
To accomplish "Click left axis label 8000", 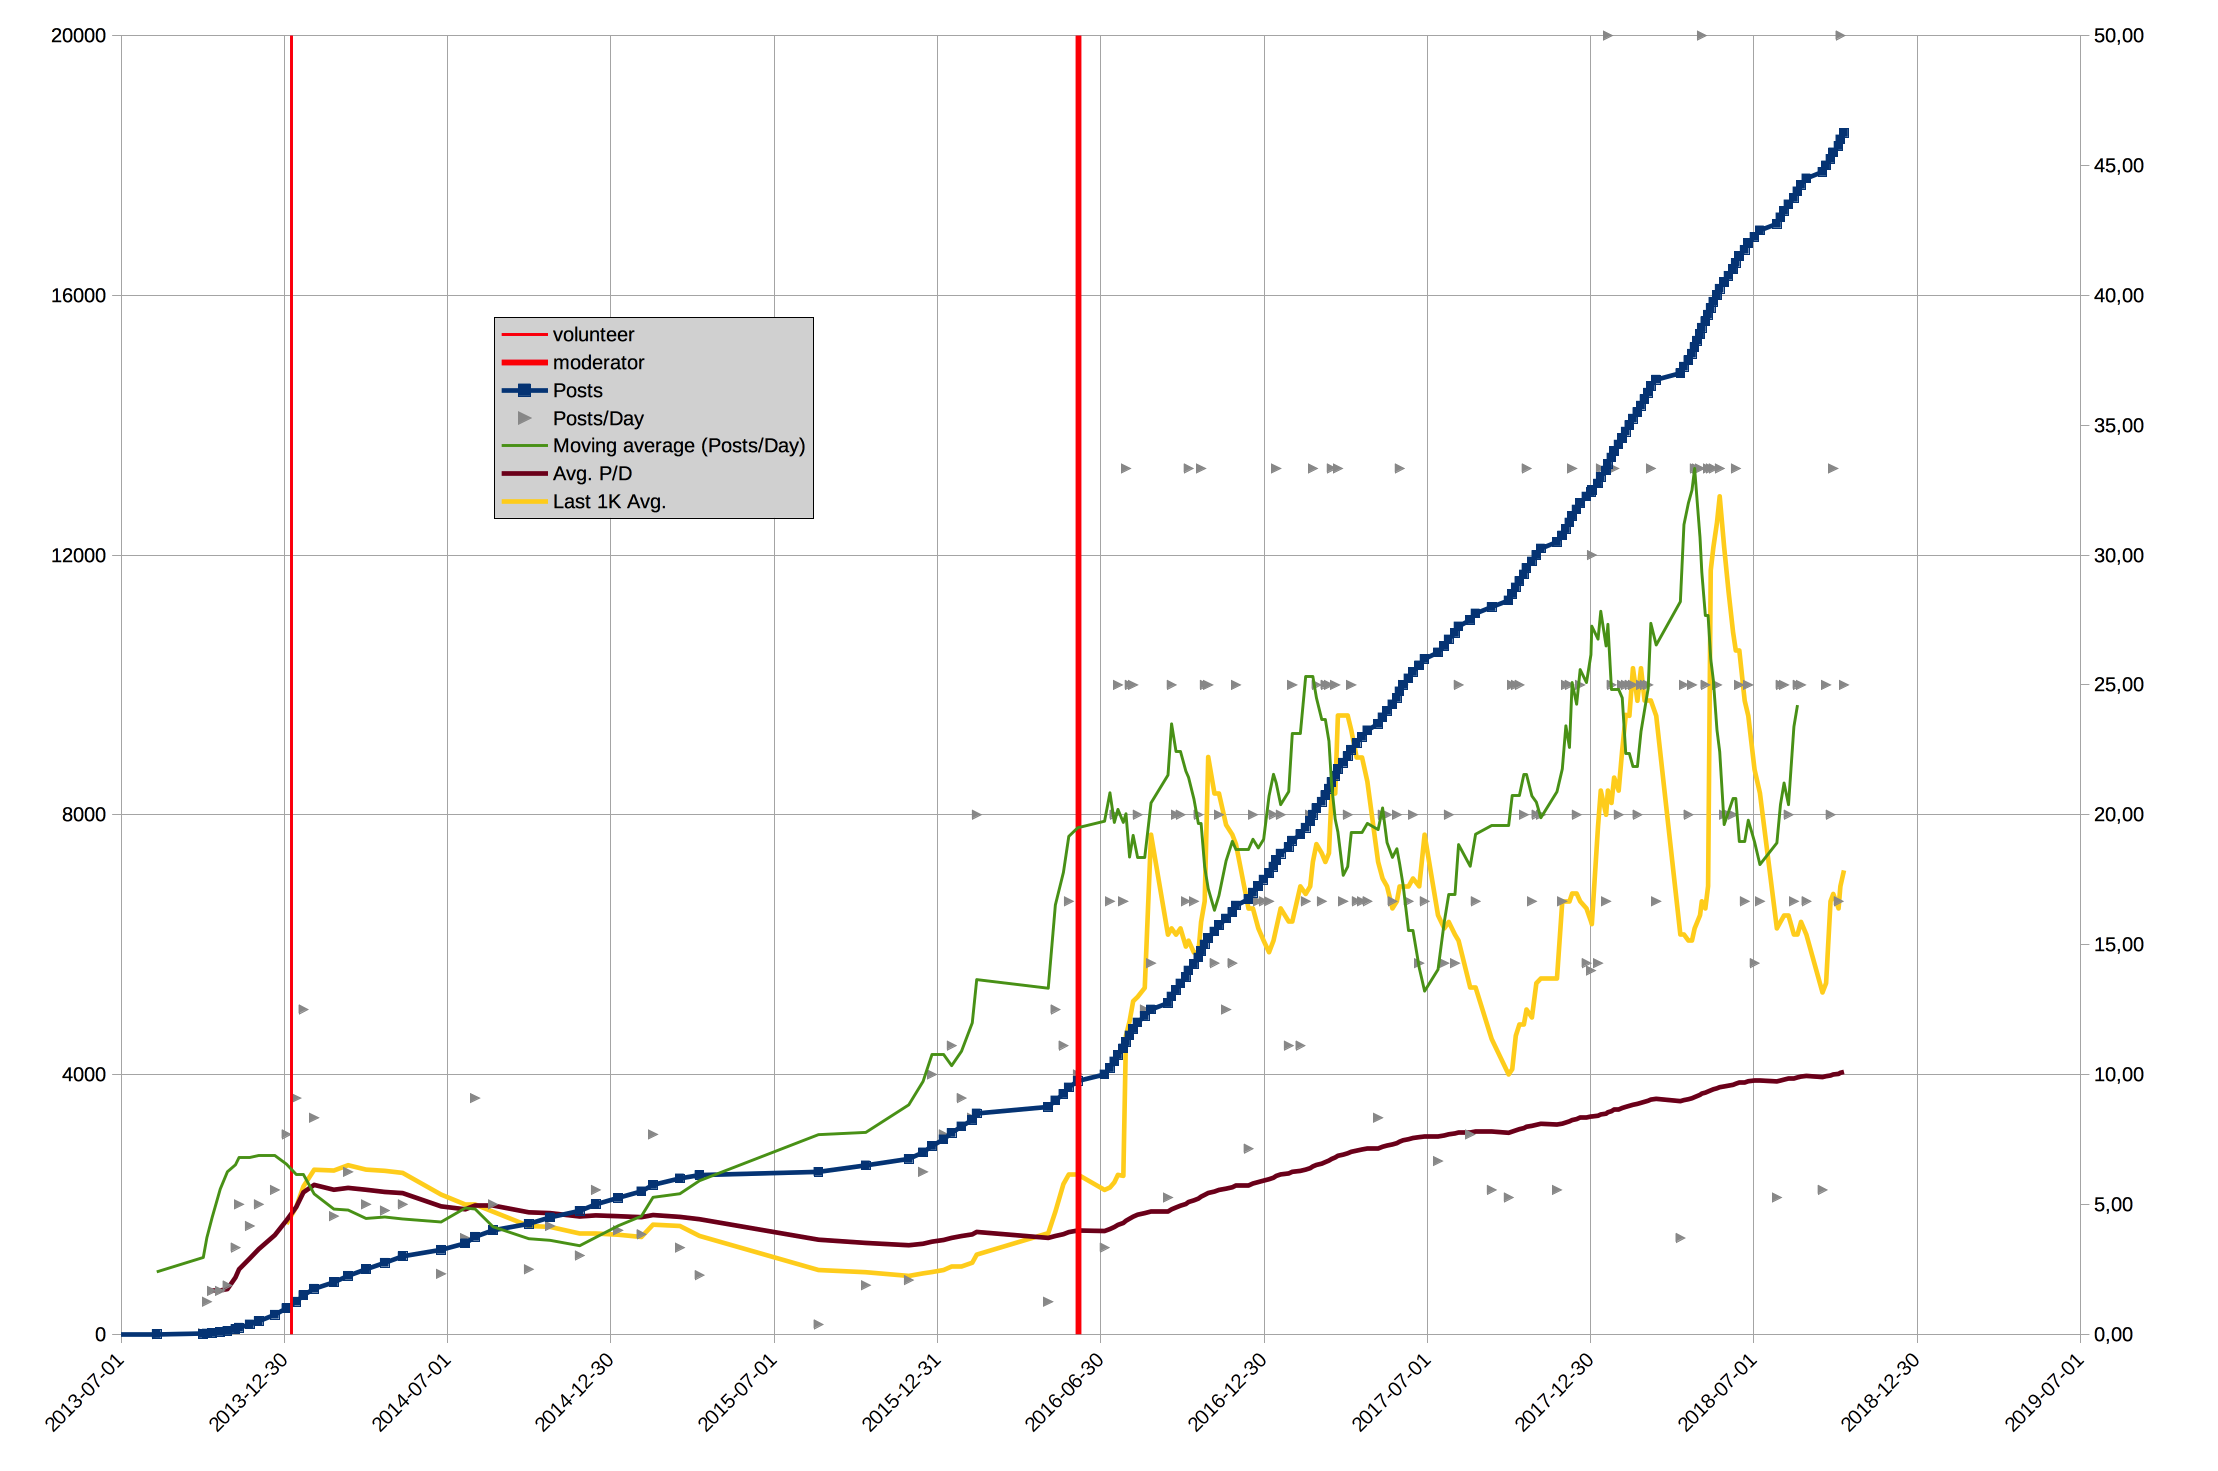I will pyautogui.click(x=84, y=814).
